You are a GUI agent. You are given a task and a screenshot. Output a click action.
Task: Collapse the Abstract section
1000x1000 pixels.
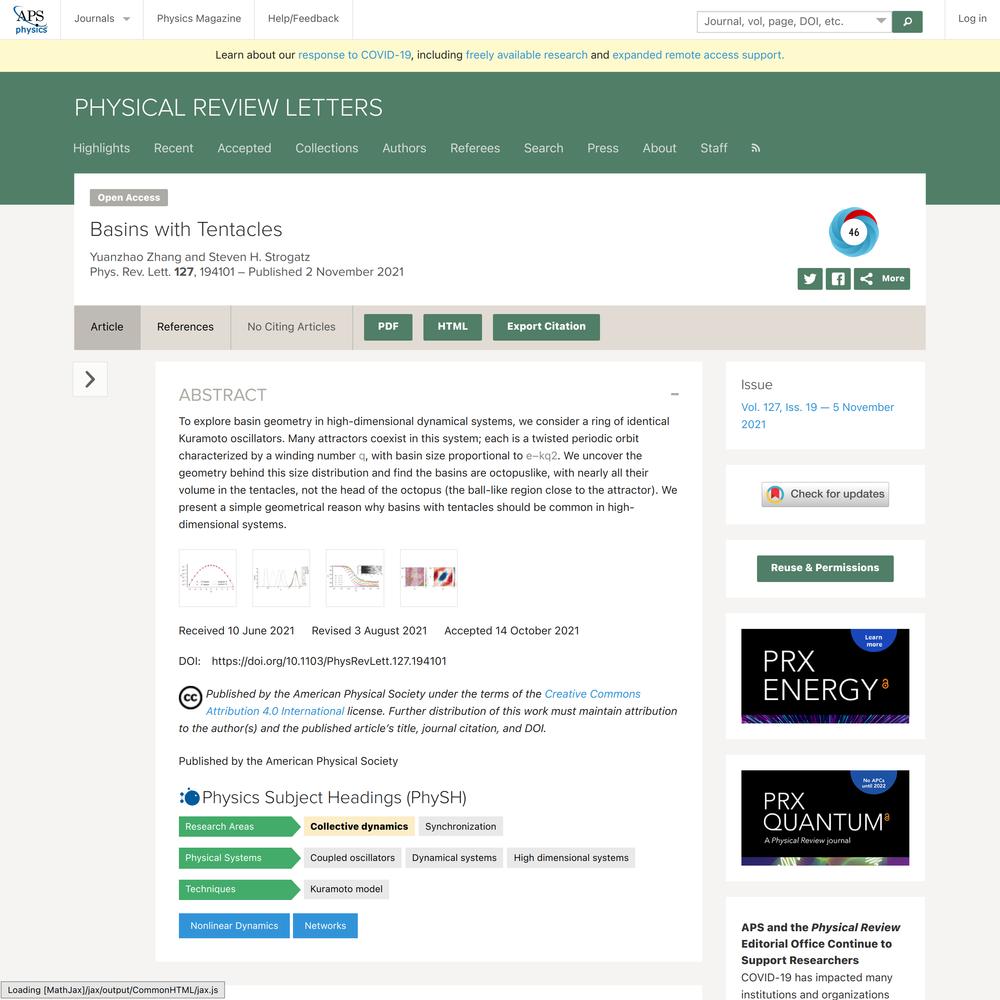point(675,395)
